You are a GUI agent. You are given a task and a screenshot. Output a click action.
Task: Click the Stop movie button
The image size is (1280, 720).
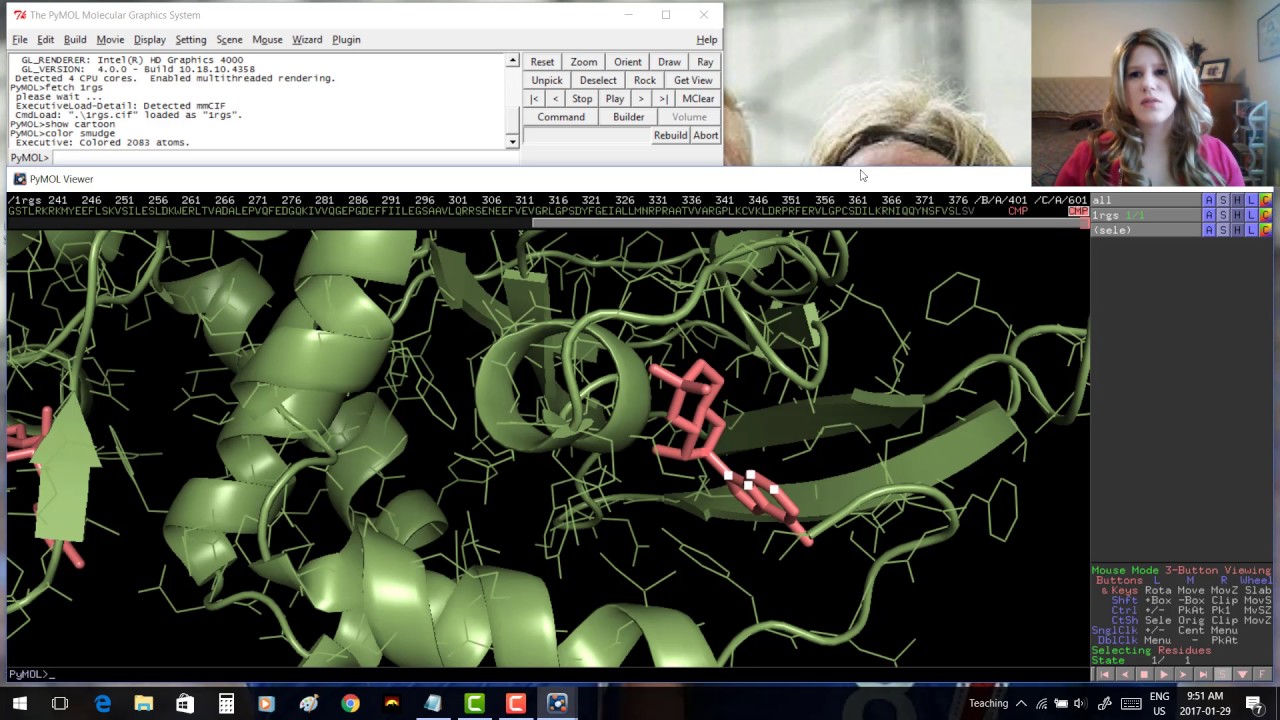[x=582, y=99]
